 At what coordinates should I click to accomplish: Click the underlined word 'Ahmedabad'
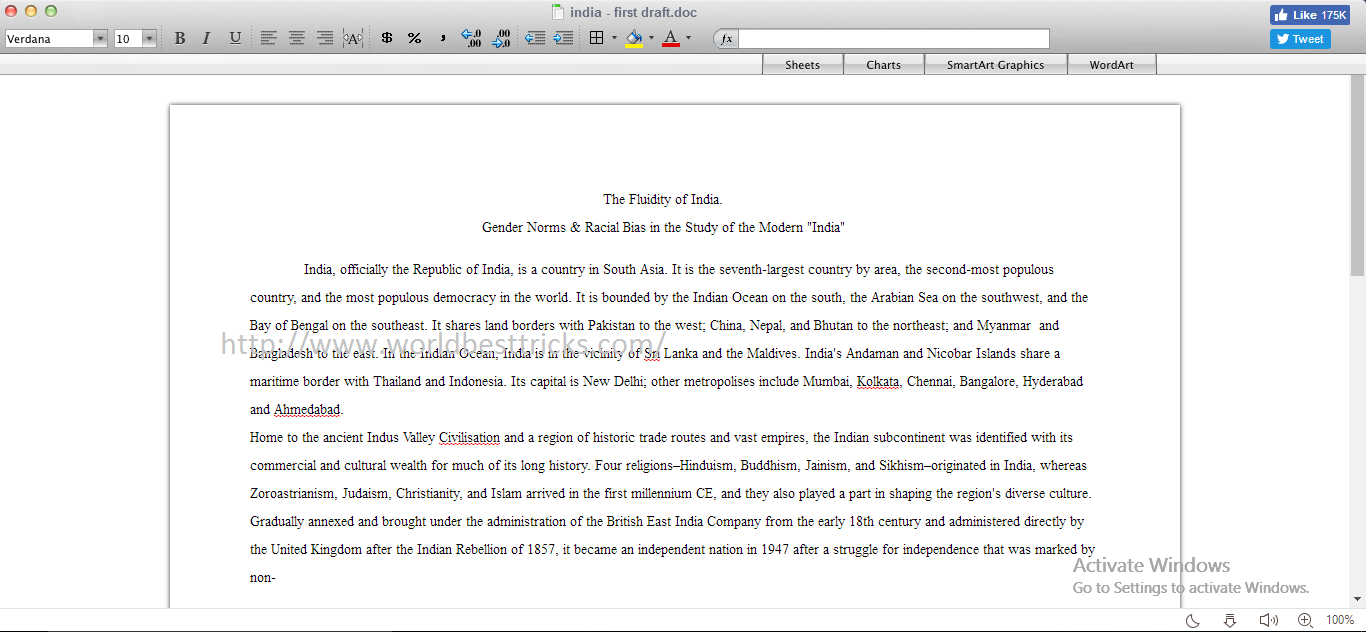tap(307, 410)
